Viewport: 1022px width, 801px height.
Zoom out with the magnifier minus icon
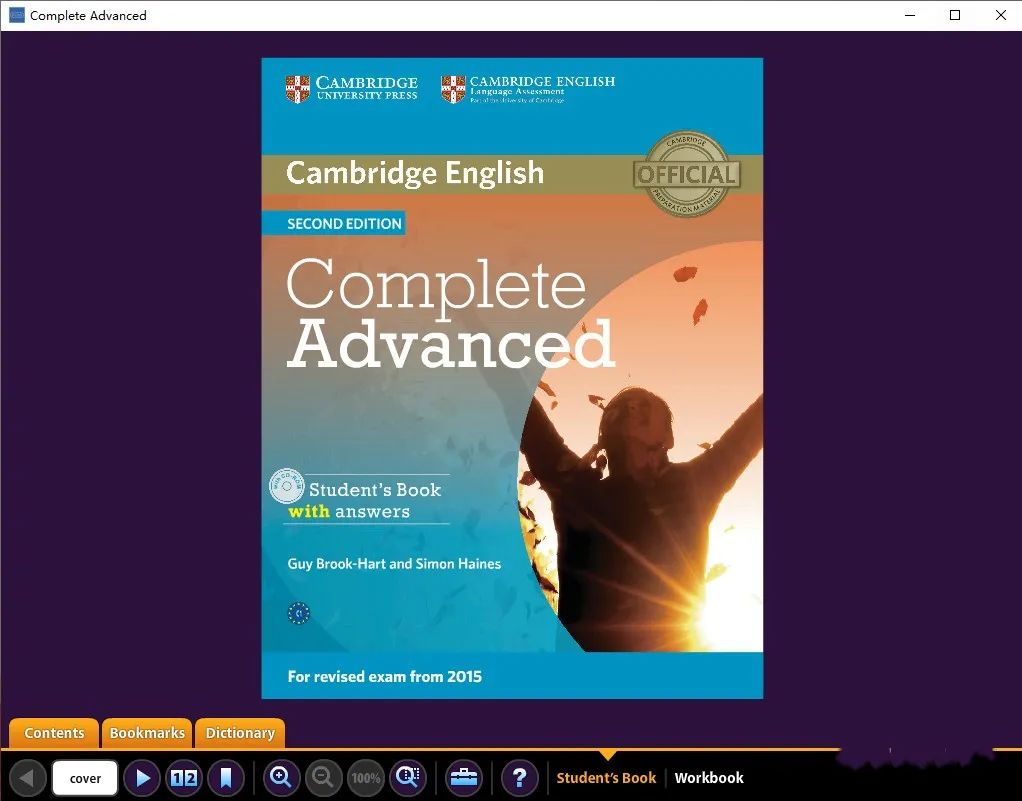[x=323, y=778]
